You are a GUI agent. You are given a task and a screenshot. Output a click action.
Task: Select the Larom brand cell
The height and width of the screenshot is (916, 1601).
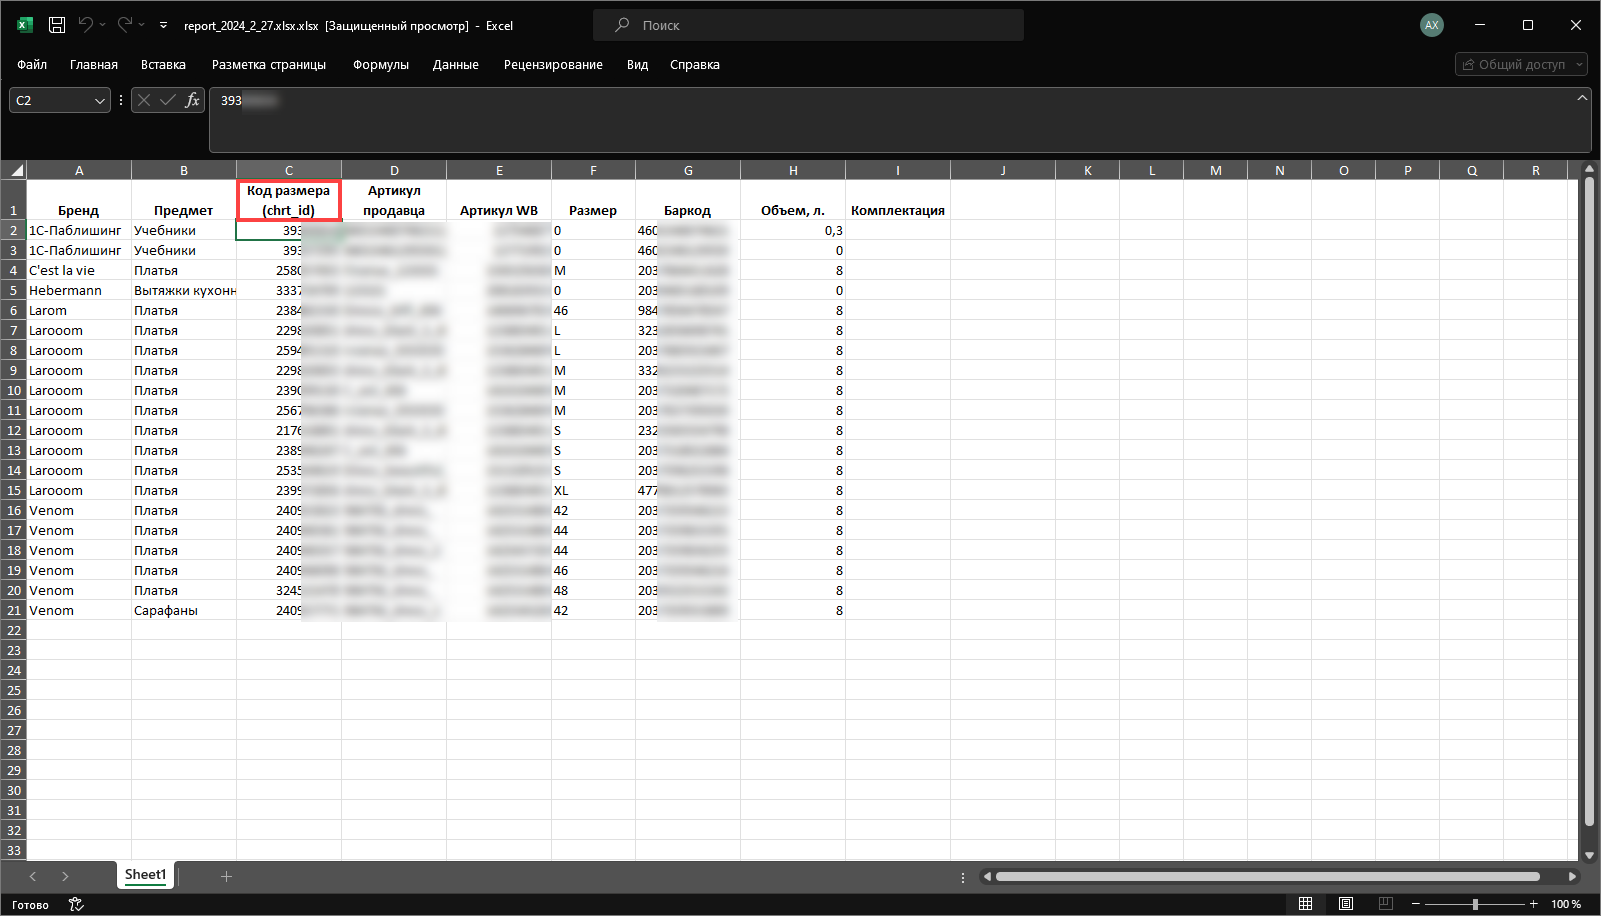point(79,310)
